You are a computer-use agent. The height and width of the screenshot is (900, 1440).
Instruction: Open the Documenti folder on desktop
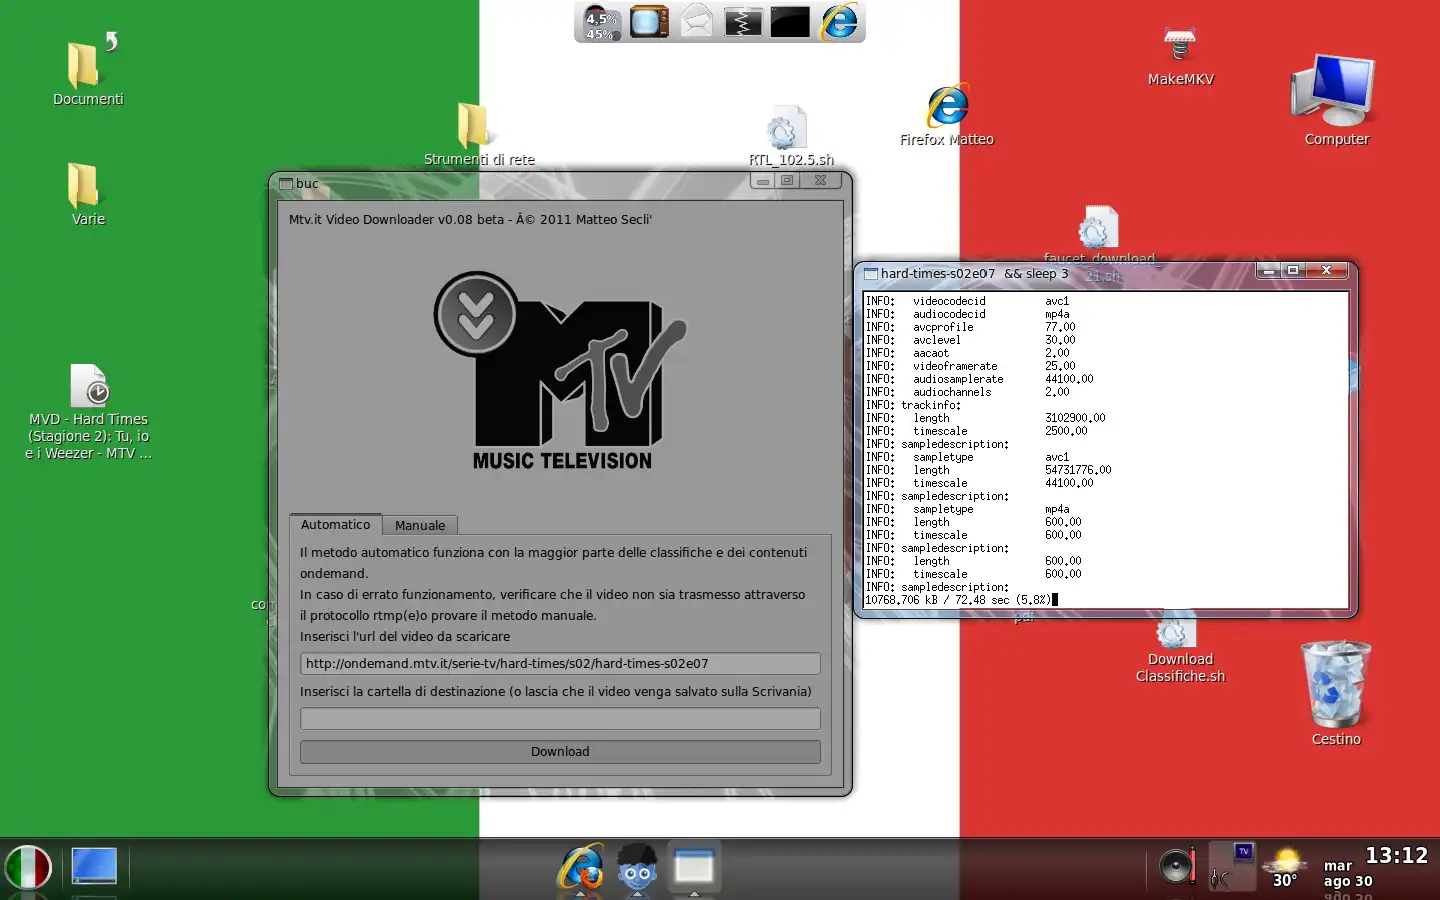point(88,70)
